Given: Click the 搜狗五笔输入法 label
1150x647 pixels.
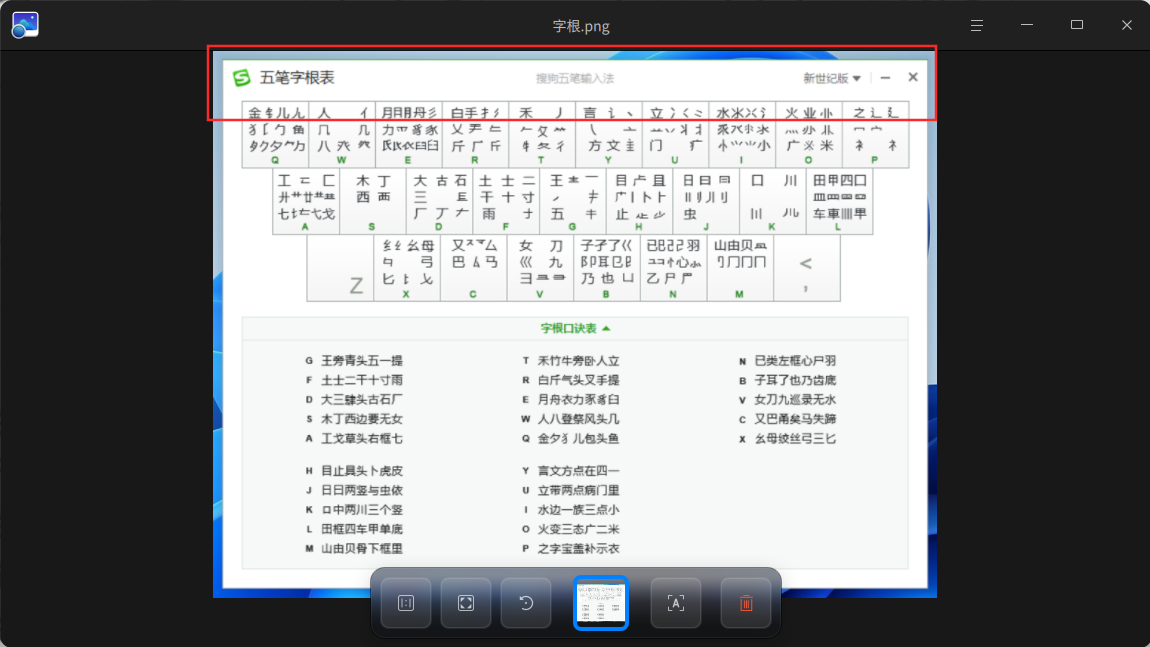Looking at the screenshot, I should tap(575, 78).
